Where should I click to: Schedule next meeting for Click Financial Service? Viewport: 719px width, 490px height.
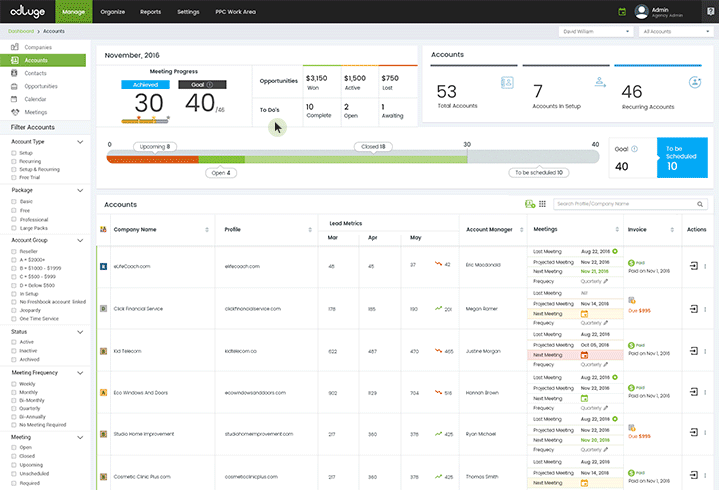[x=584, y=314]
